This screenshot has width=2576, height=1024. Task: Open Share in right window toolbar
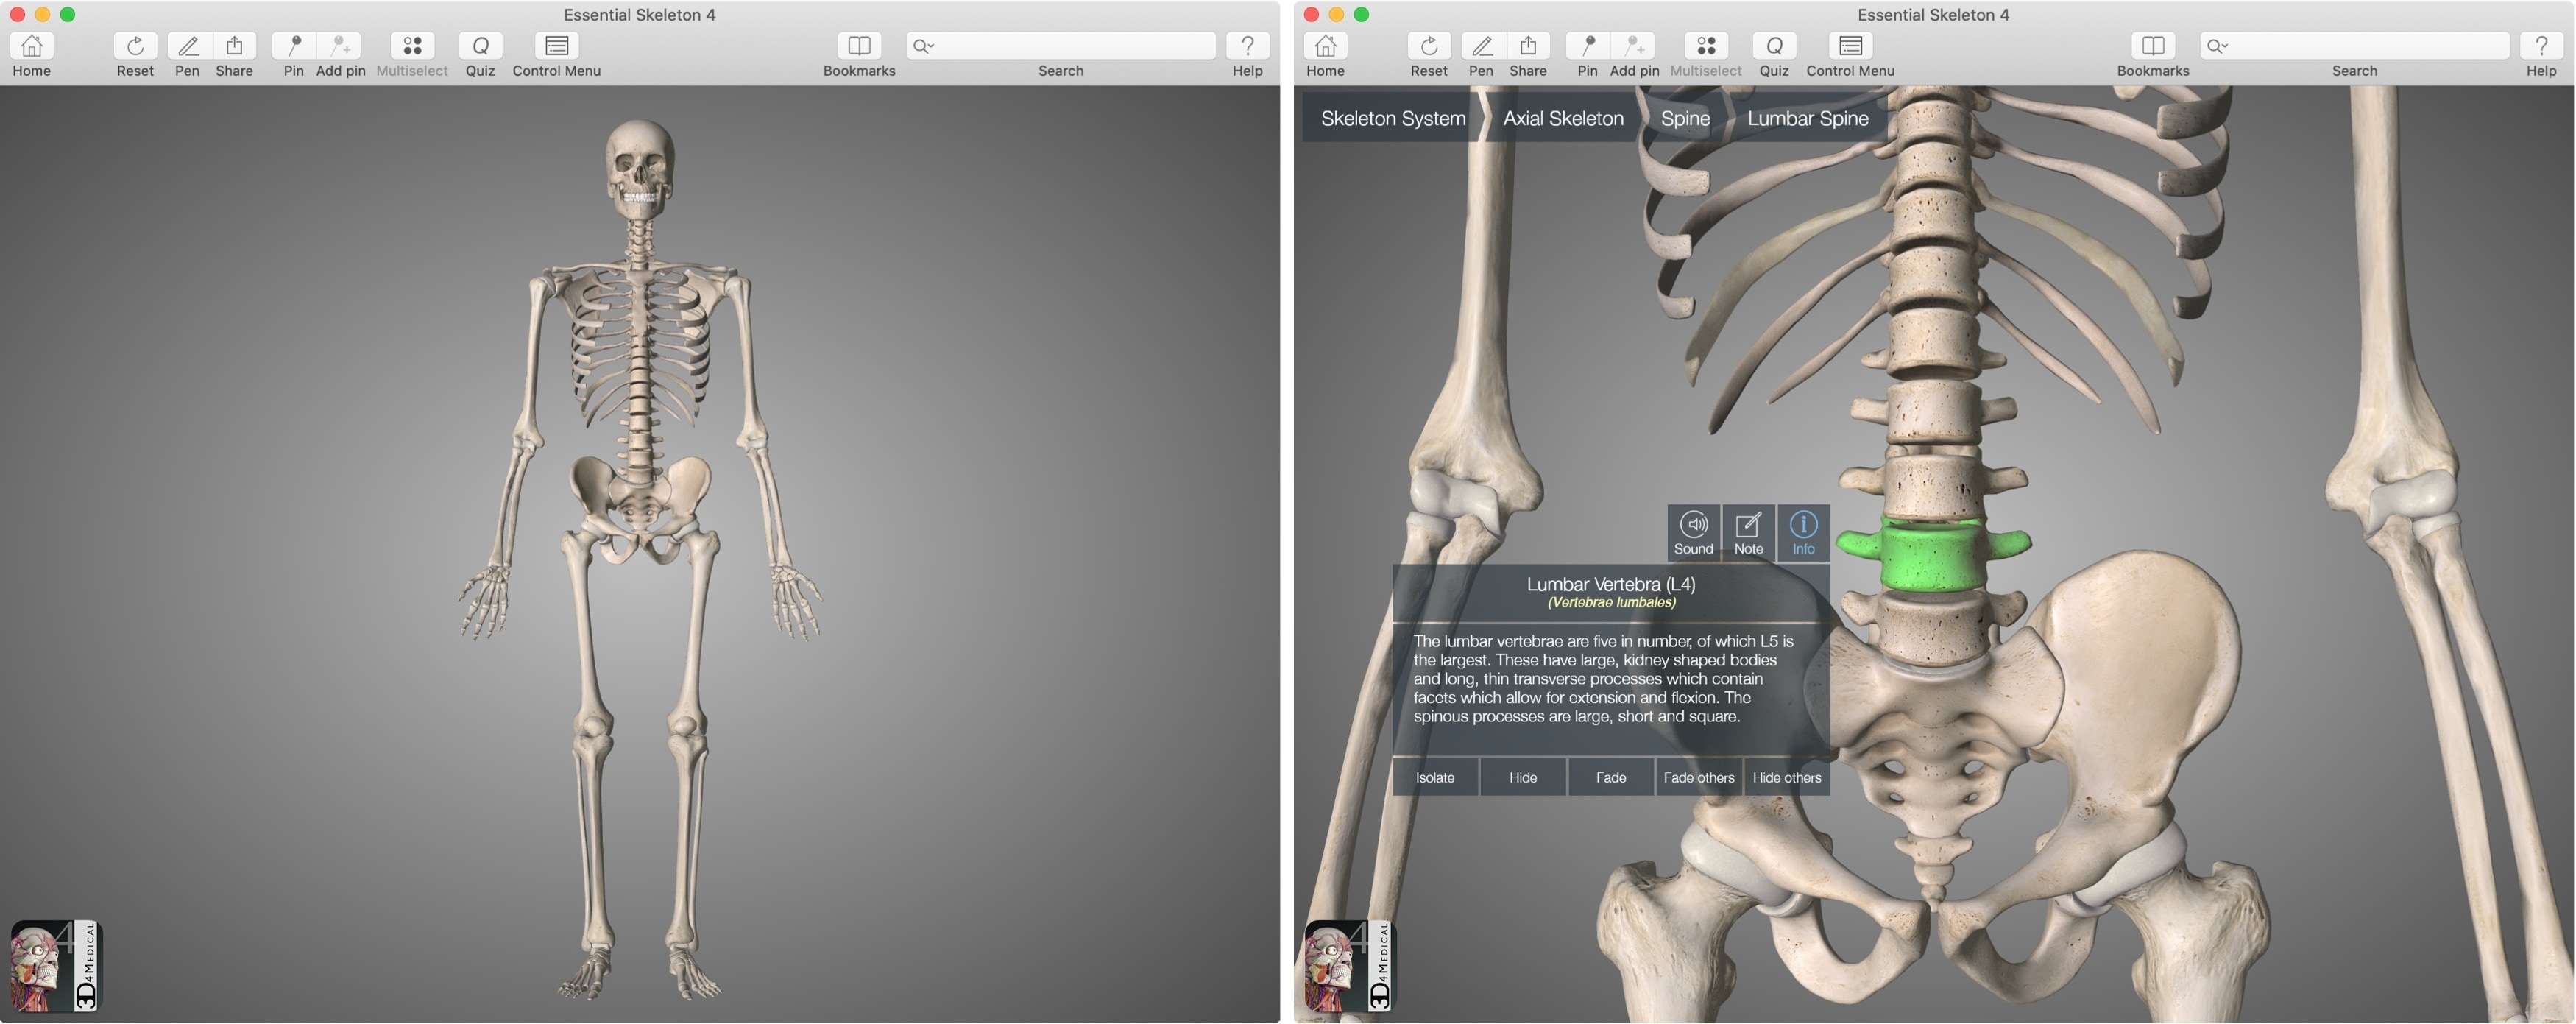[x=1528, y=46]
